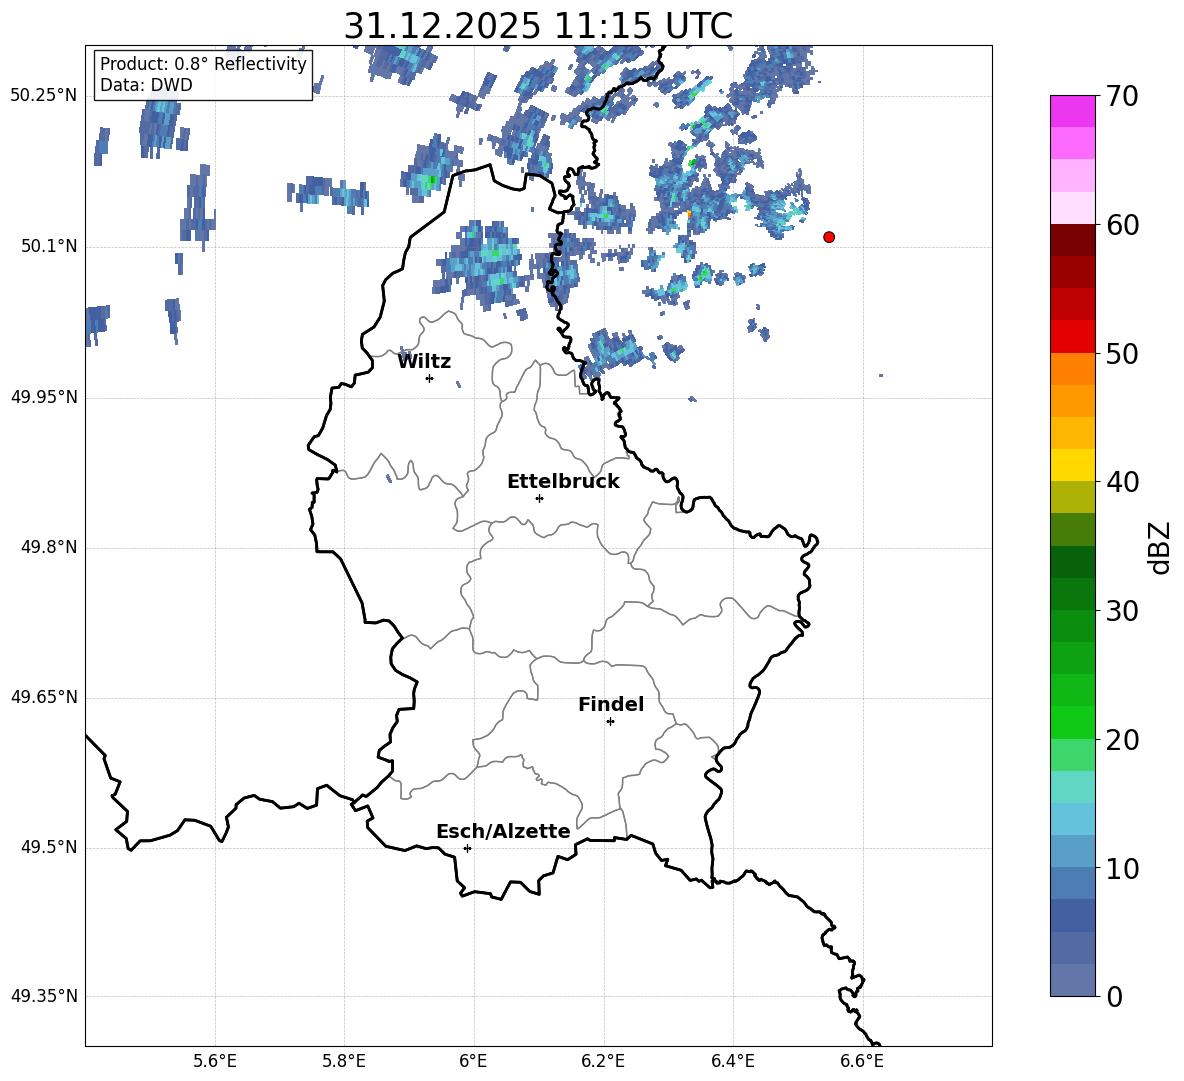The width and height of the screenshot is (1184, 1081).
Task: Click the 49.5°N latitude label
Action: click(48, 848)
